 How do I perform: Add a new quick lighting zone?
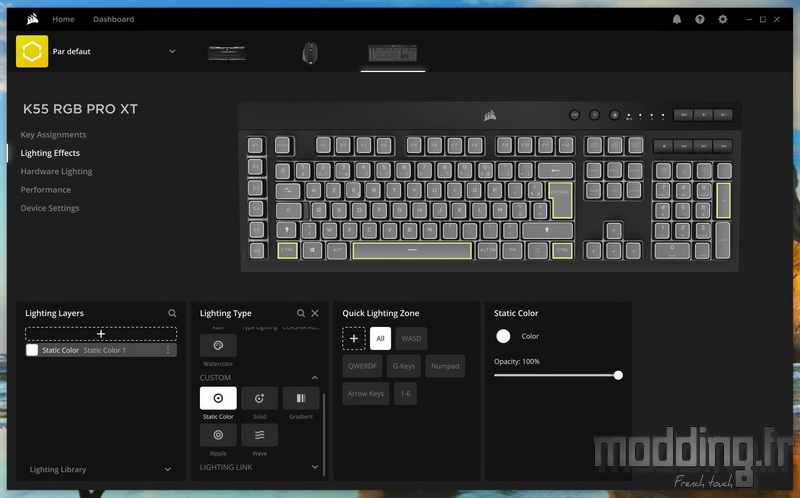(x=354, y=338)
